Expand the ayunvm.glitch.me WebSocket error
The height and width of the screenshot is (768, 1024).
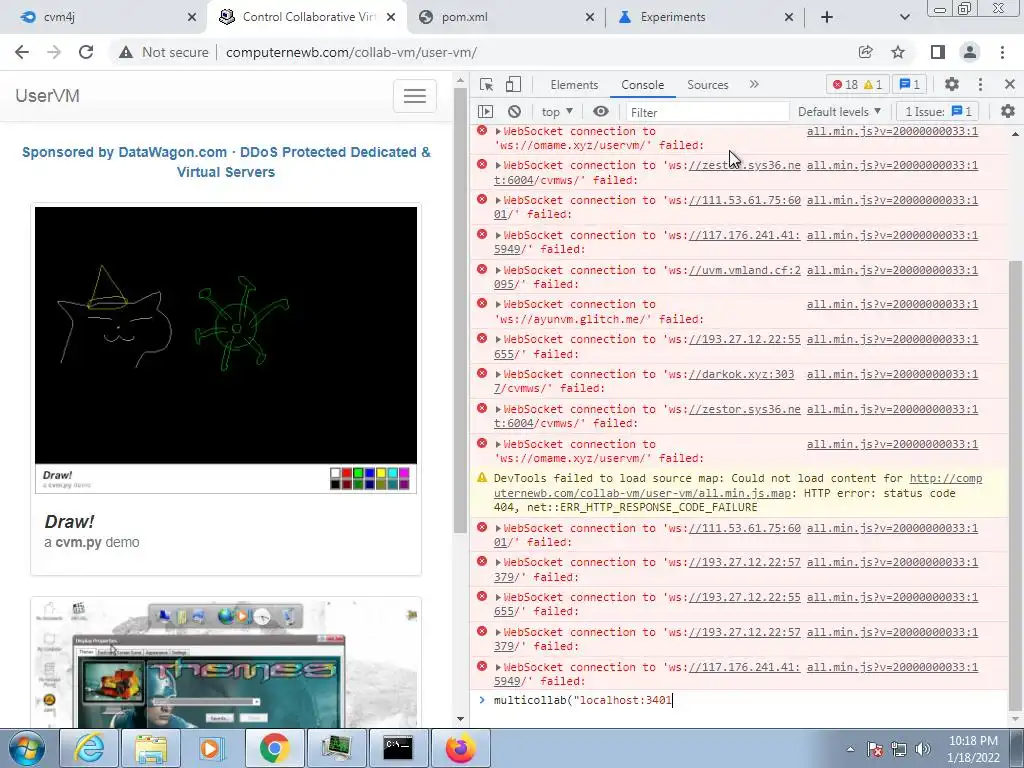pyautogui.click(x=498, y=304)
